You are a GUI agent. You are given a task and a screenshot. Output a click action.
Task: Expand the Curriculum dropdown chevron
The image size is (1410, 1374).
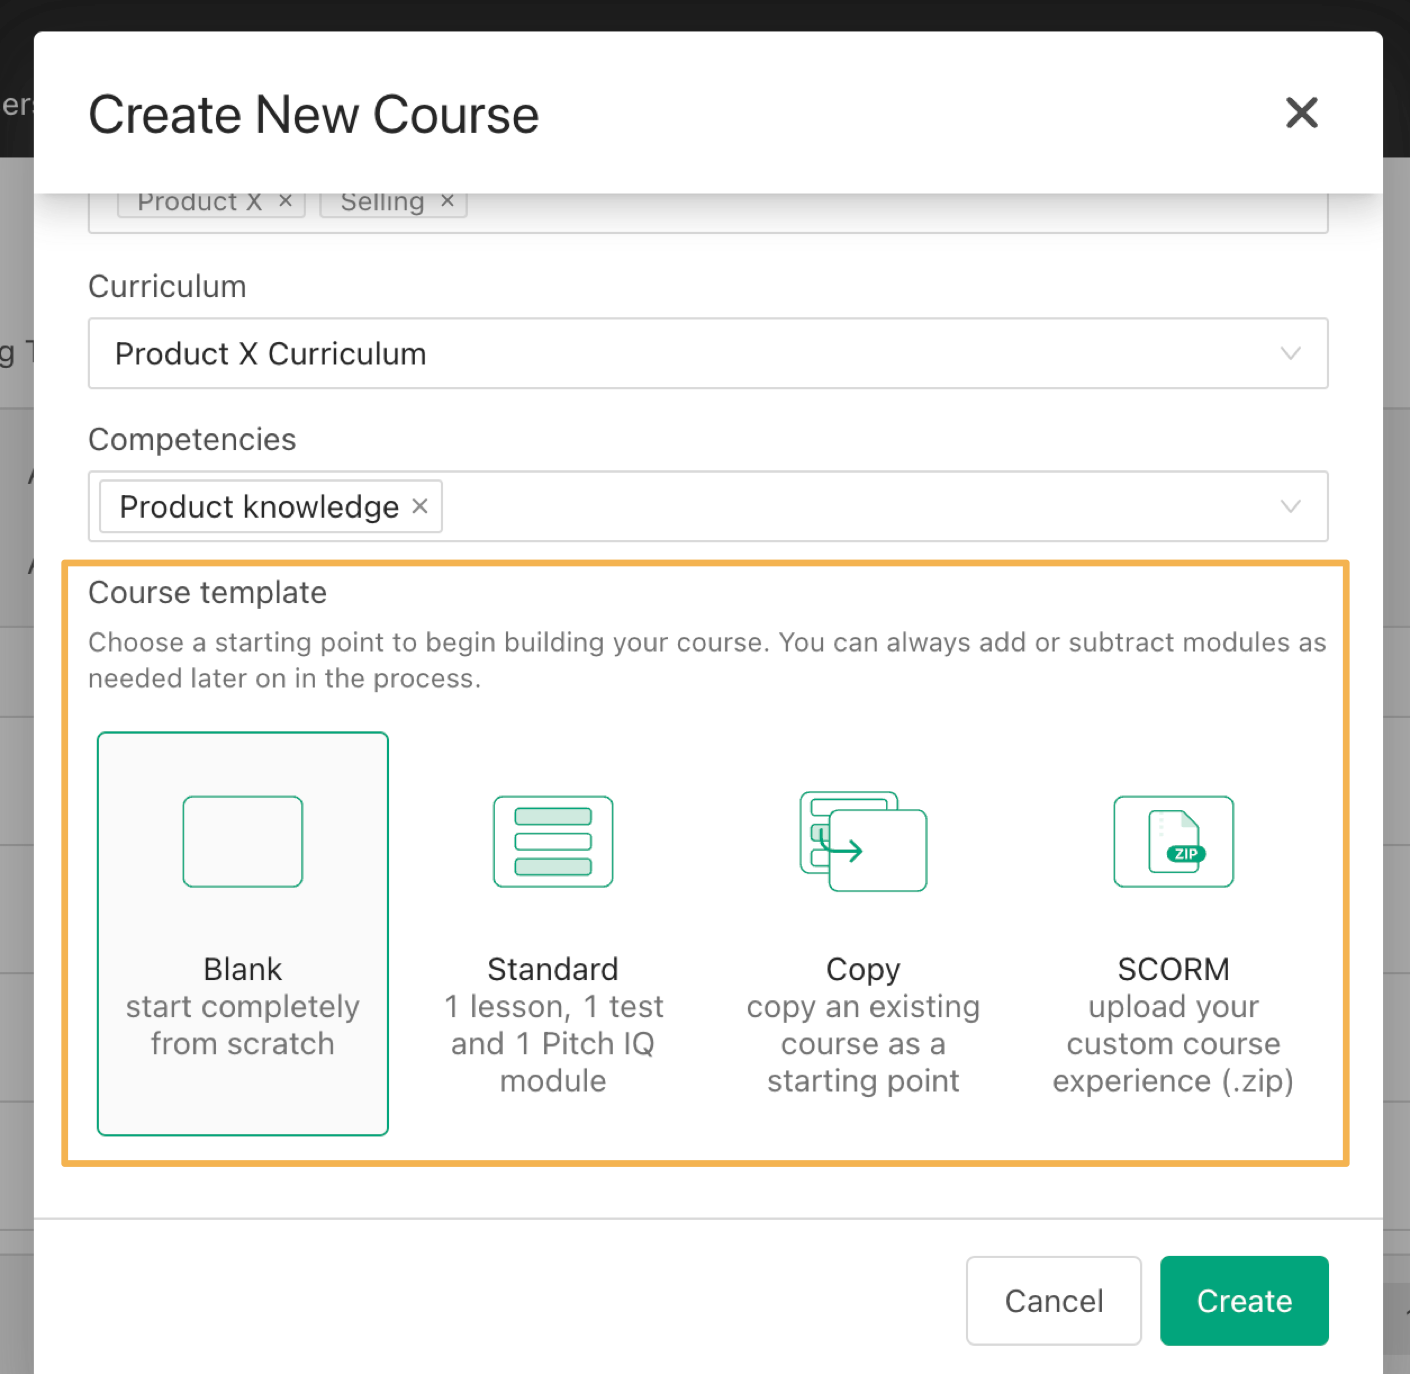tap(1290, 353)
